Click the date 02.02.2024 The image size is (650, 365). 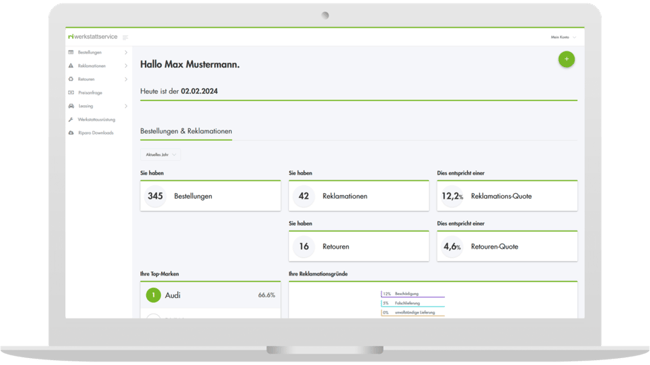[x=199, y=91]
